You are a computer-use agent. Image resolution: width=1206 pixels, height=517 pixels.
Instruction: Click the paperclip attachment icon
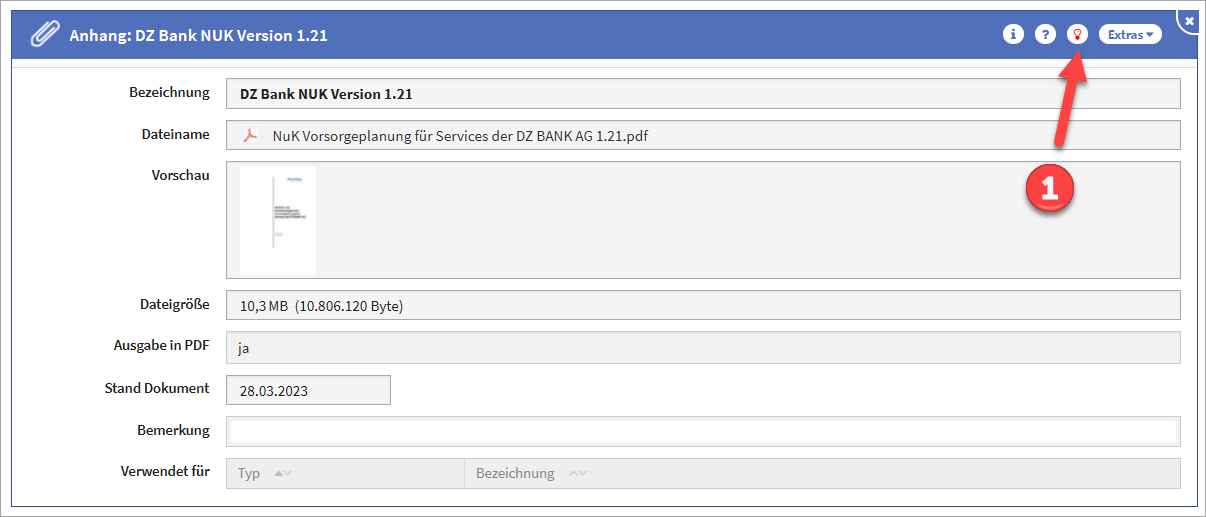coord(44,35)
